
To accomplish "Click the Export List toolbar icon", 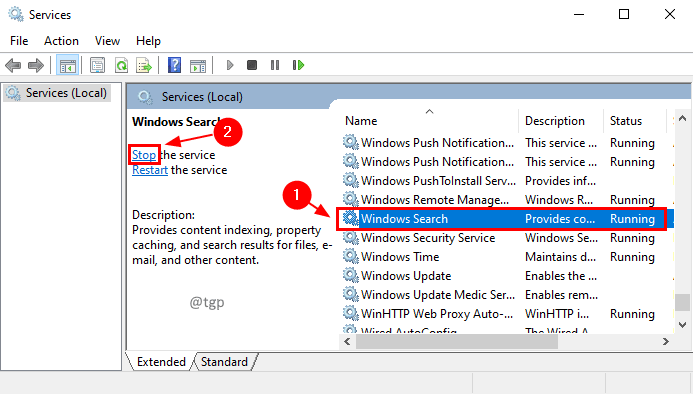I will (144, 65).
